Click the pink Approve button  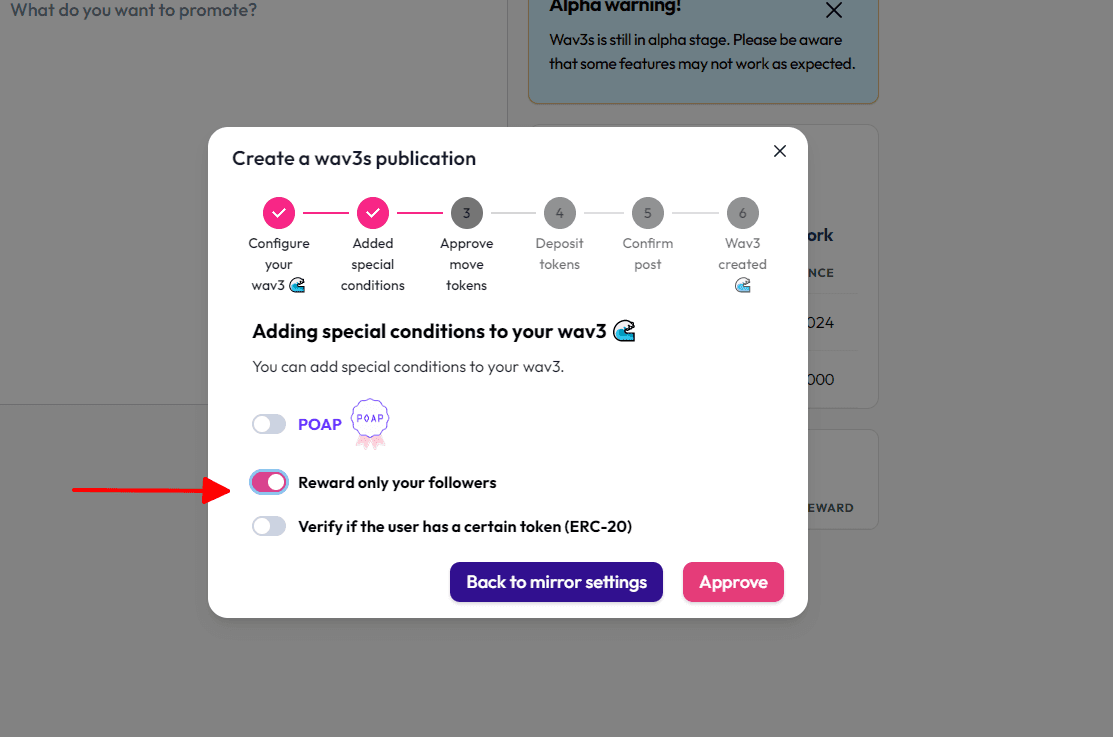[733, 582]
